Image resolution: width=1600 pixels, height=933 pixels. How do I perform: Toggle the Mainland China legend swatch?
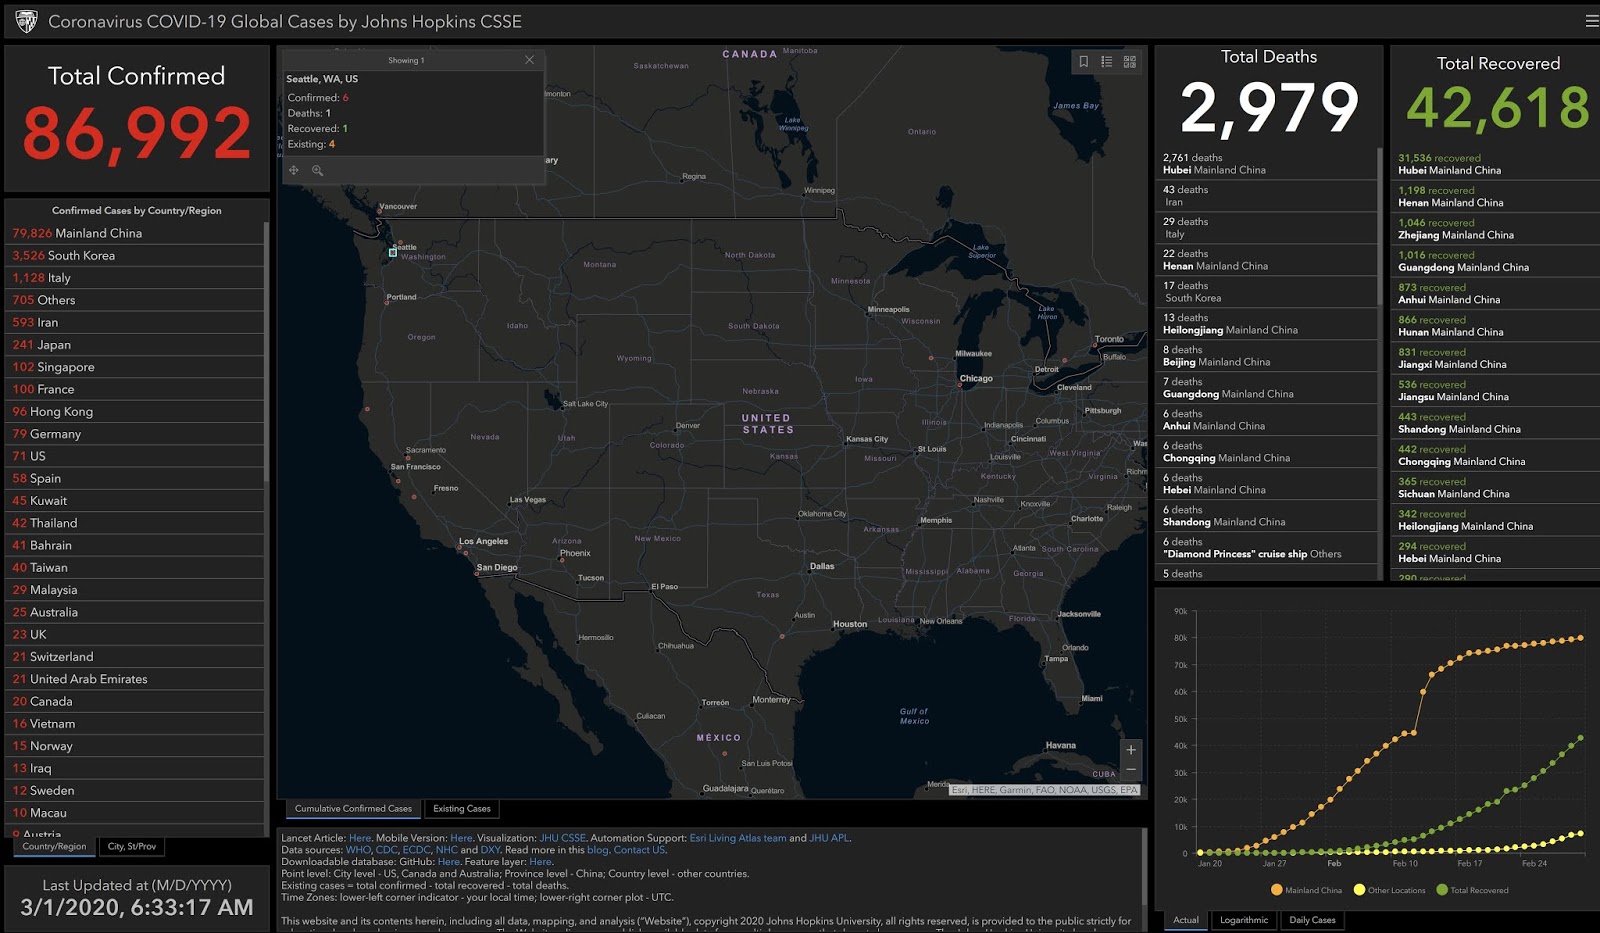click(1277, 890)
